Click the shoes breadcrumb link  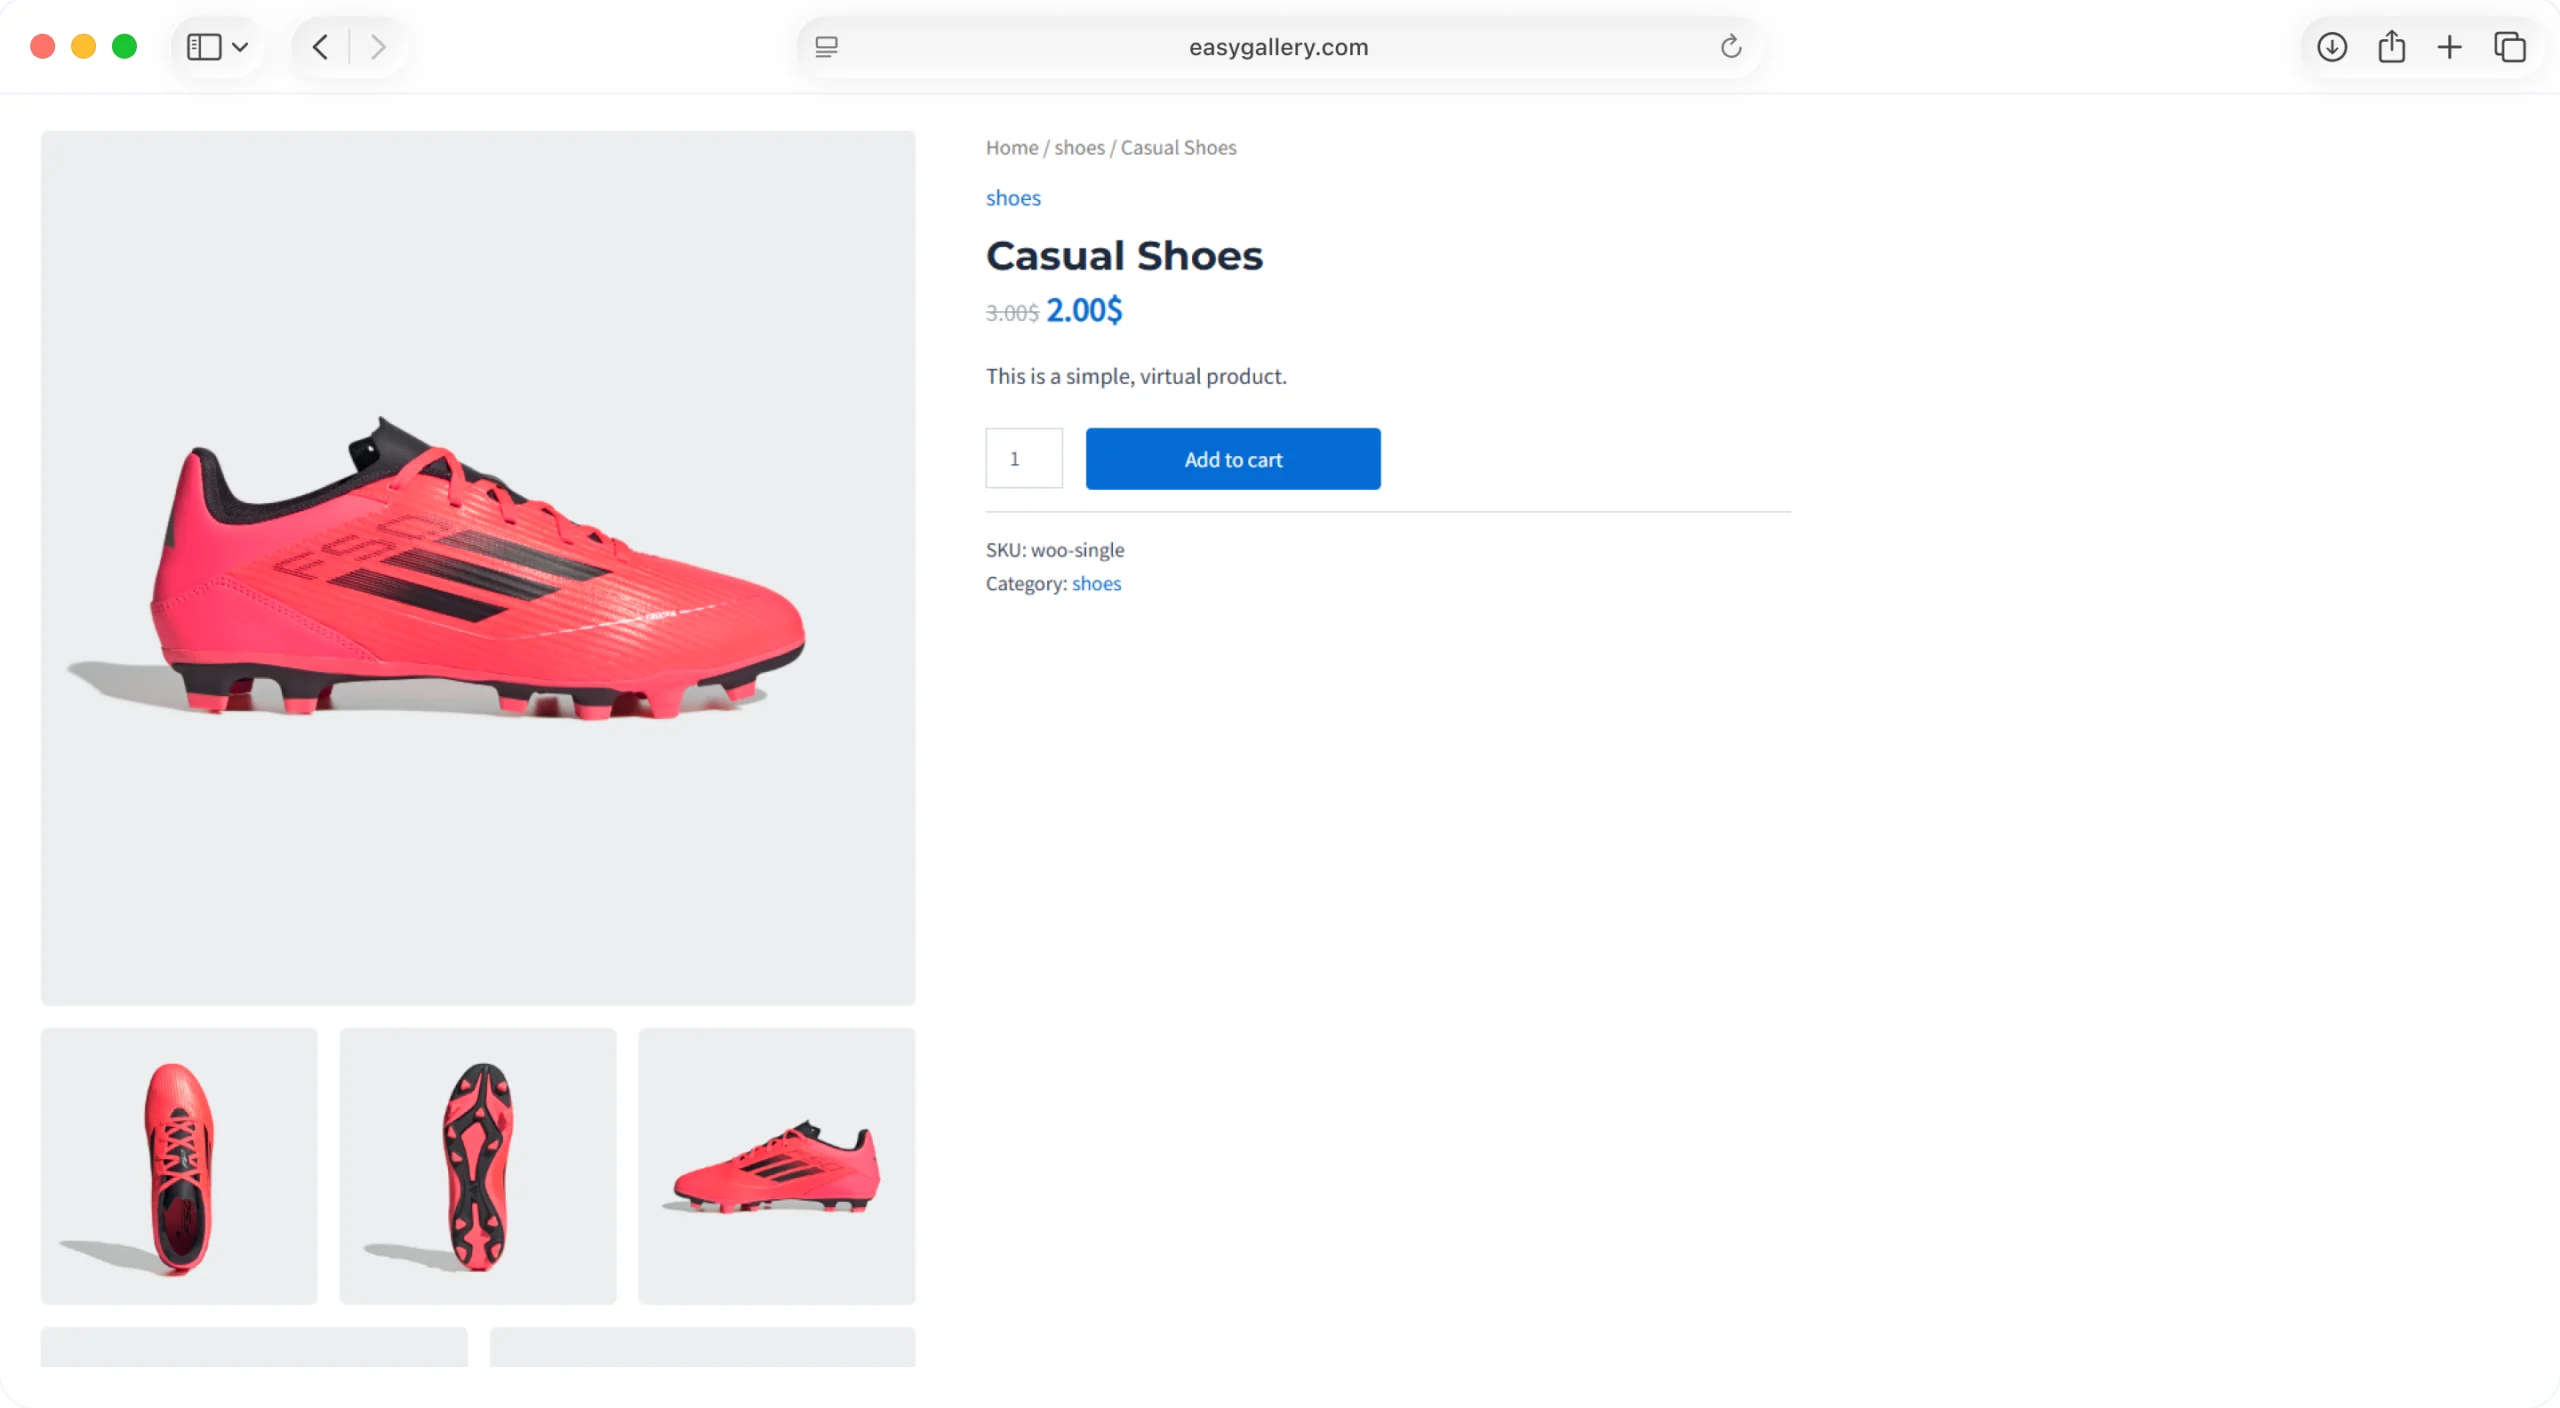click(1079, 148)
